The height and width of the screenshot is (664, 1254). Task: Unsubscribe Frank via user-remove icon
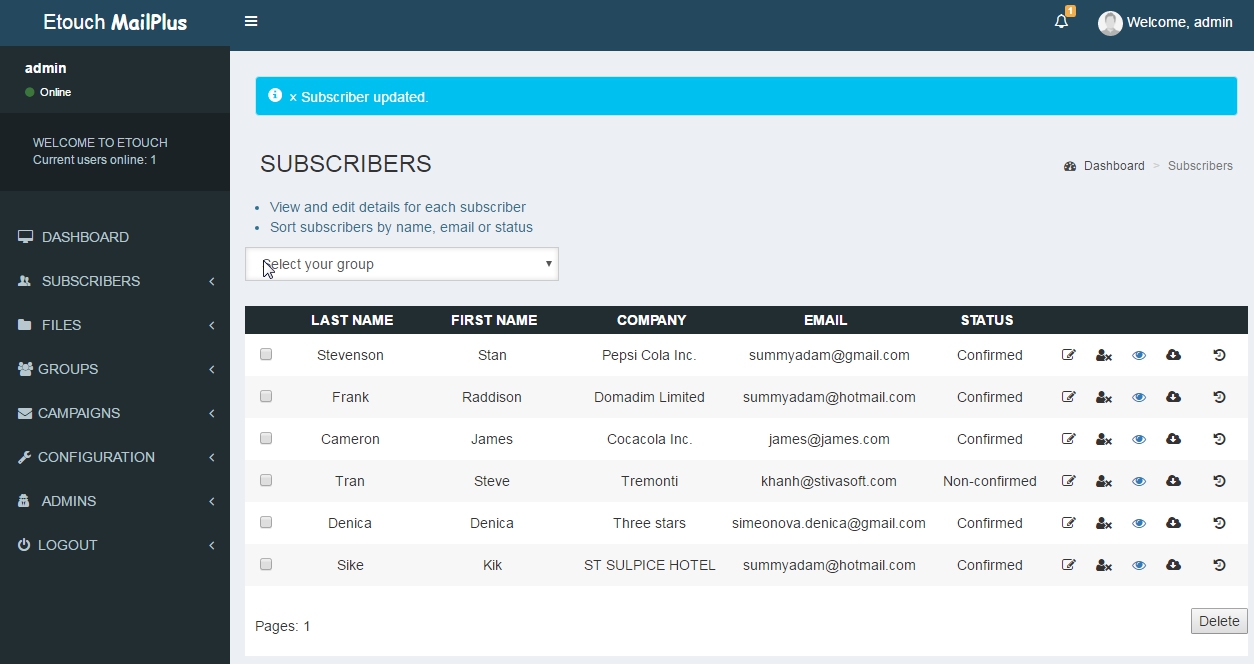1104,397
